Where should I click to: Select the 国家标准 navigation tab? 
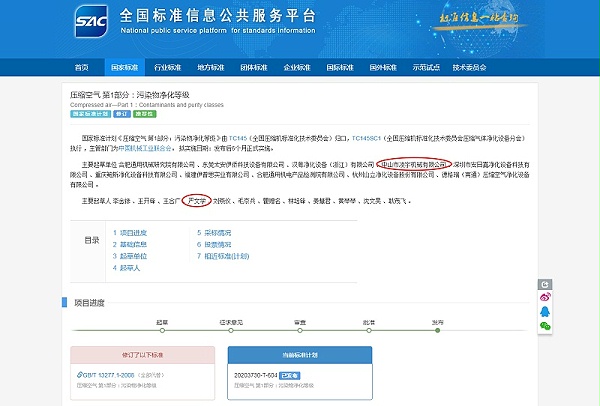tap(124, 68)
